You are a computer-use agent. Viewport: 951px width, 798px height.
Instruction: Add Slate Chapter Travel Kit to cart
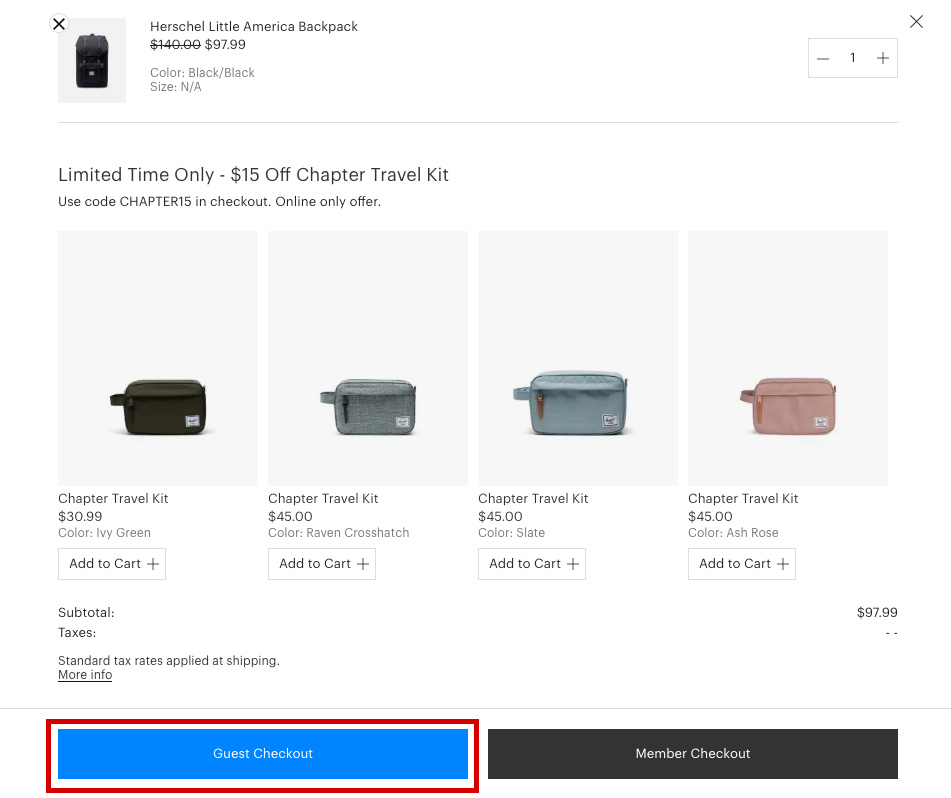[532, 564]
